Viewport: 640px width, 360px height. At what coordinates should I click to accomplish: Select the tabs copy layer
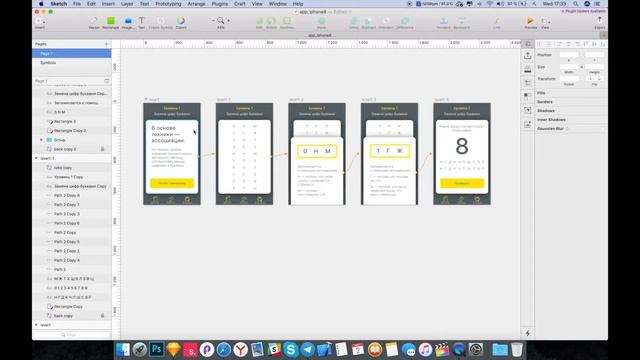coord(71,168)
